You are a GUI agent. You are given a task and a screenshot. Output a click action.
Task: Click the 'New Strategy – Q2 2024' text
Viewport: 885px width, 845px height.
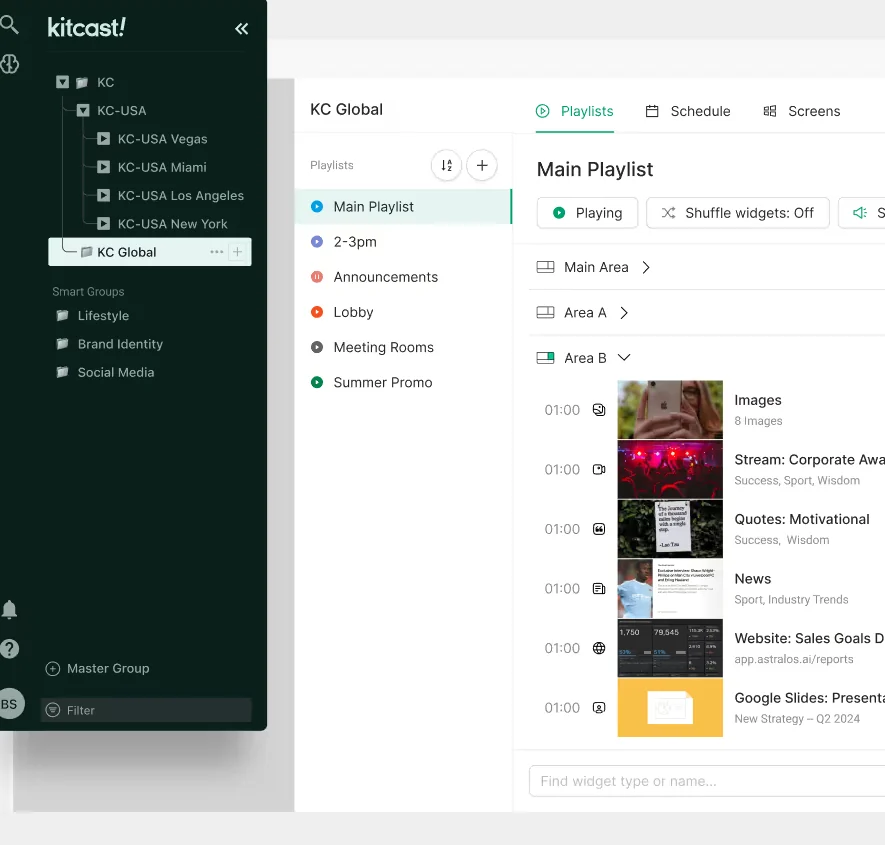[797, 719]
